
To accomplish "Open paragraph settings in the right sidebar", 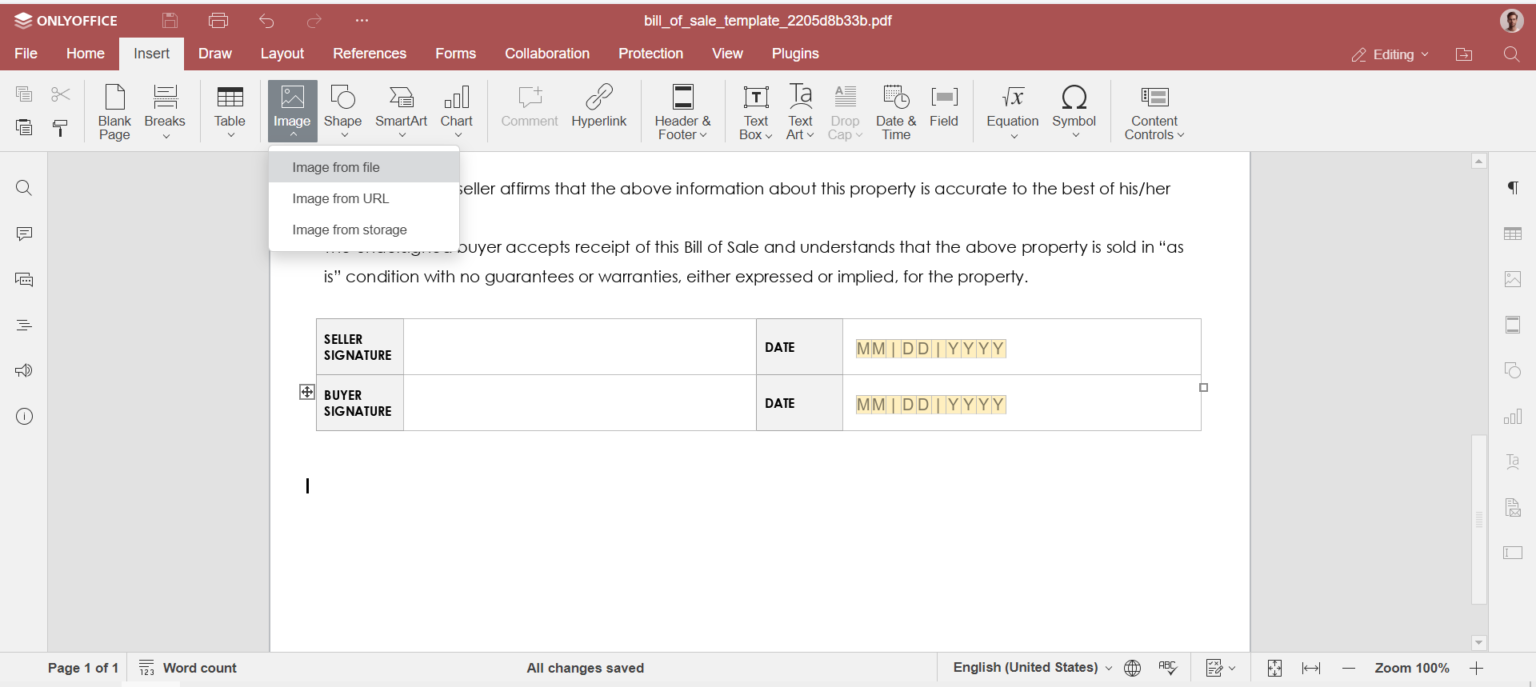I will [1512, 187].
